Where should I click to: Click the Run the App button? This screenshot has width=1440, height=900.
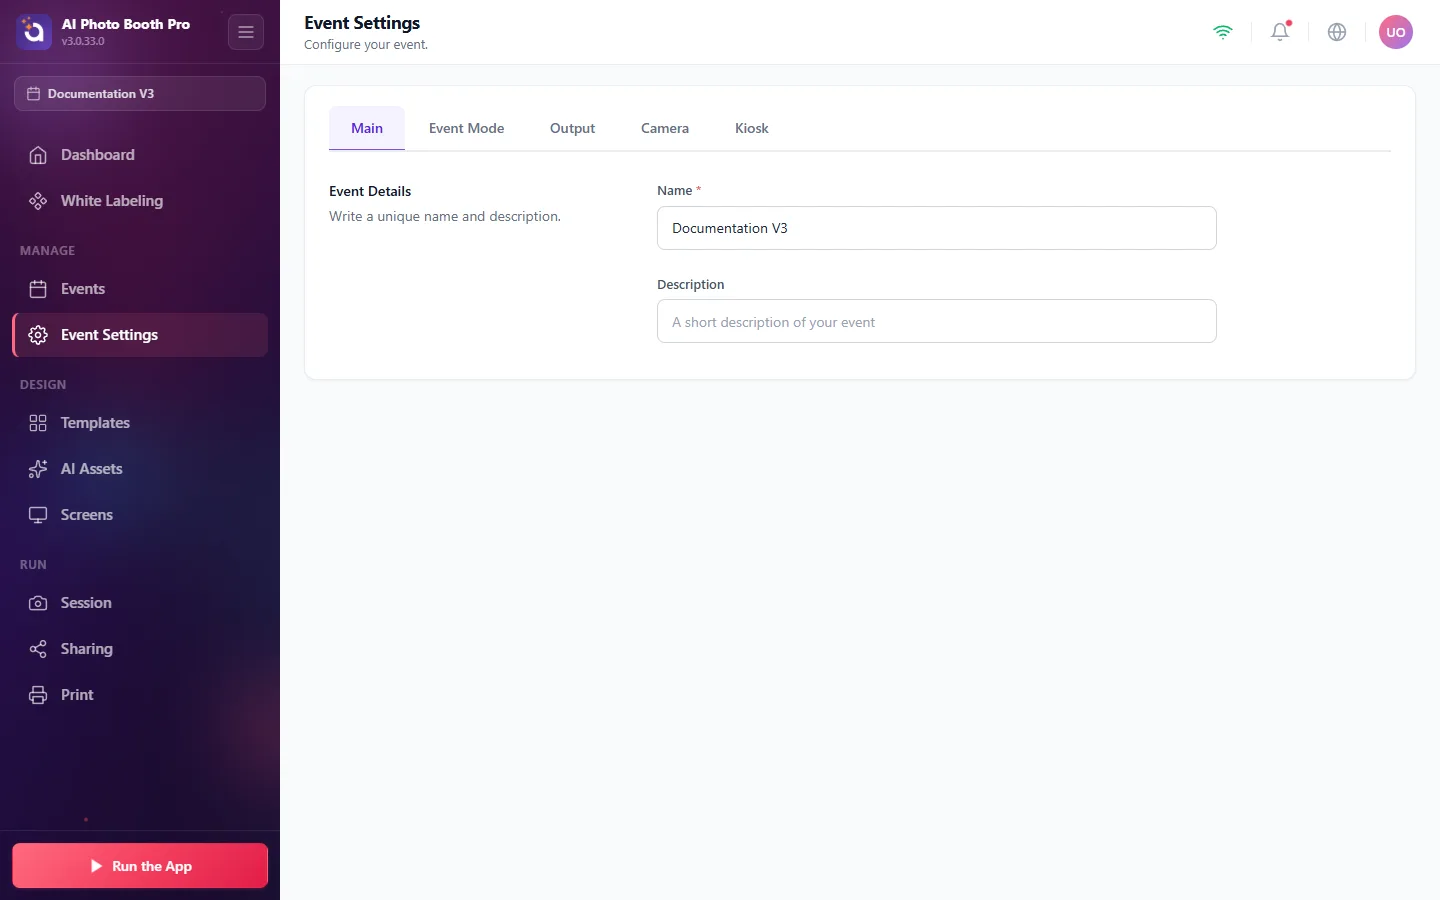pos(140,866)
